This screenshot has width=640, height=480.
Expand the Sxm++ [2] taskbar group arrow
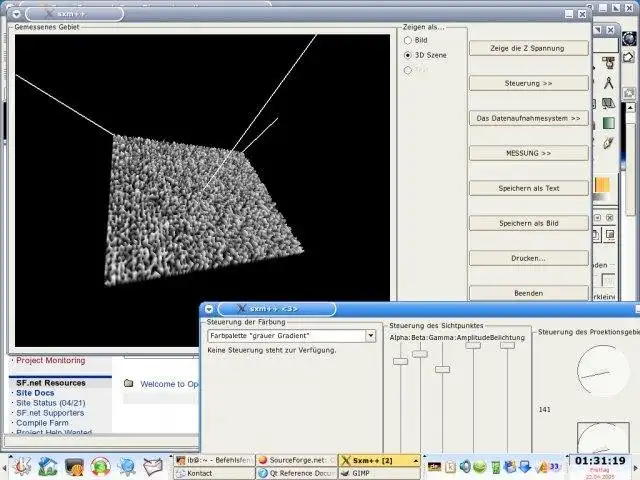416,460
